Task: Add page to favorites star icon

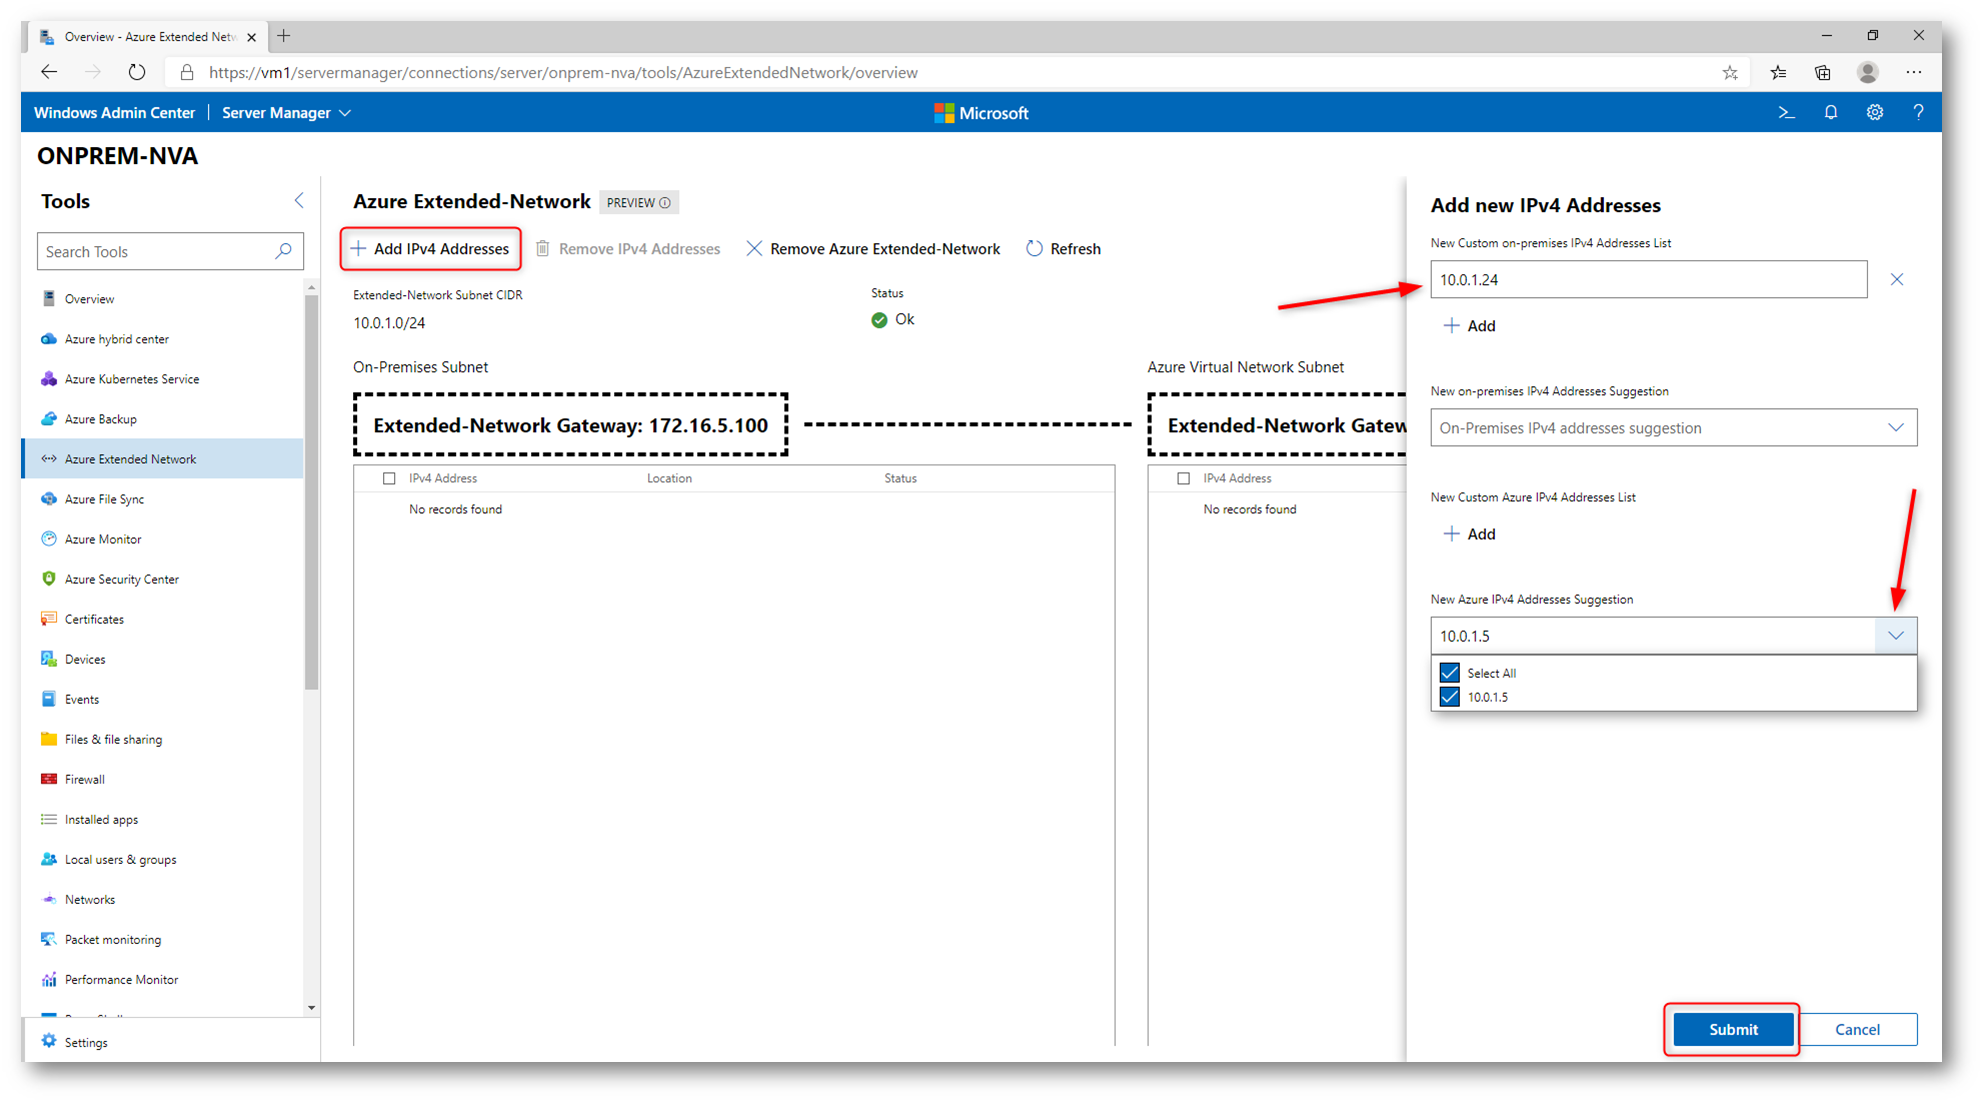Action: (x=1730, y=72)
